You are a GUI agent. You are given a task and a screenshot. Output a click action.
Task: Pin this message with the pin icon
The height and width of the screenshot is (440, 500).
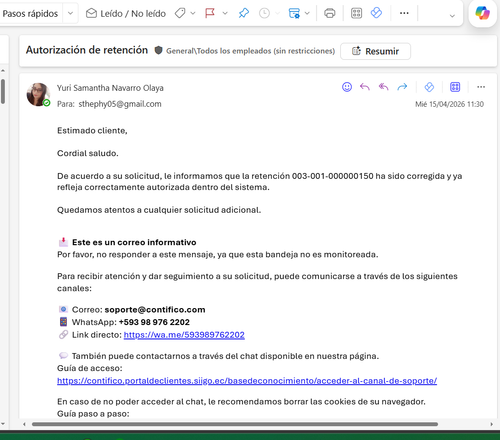244,13
